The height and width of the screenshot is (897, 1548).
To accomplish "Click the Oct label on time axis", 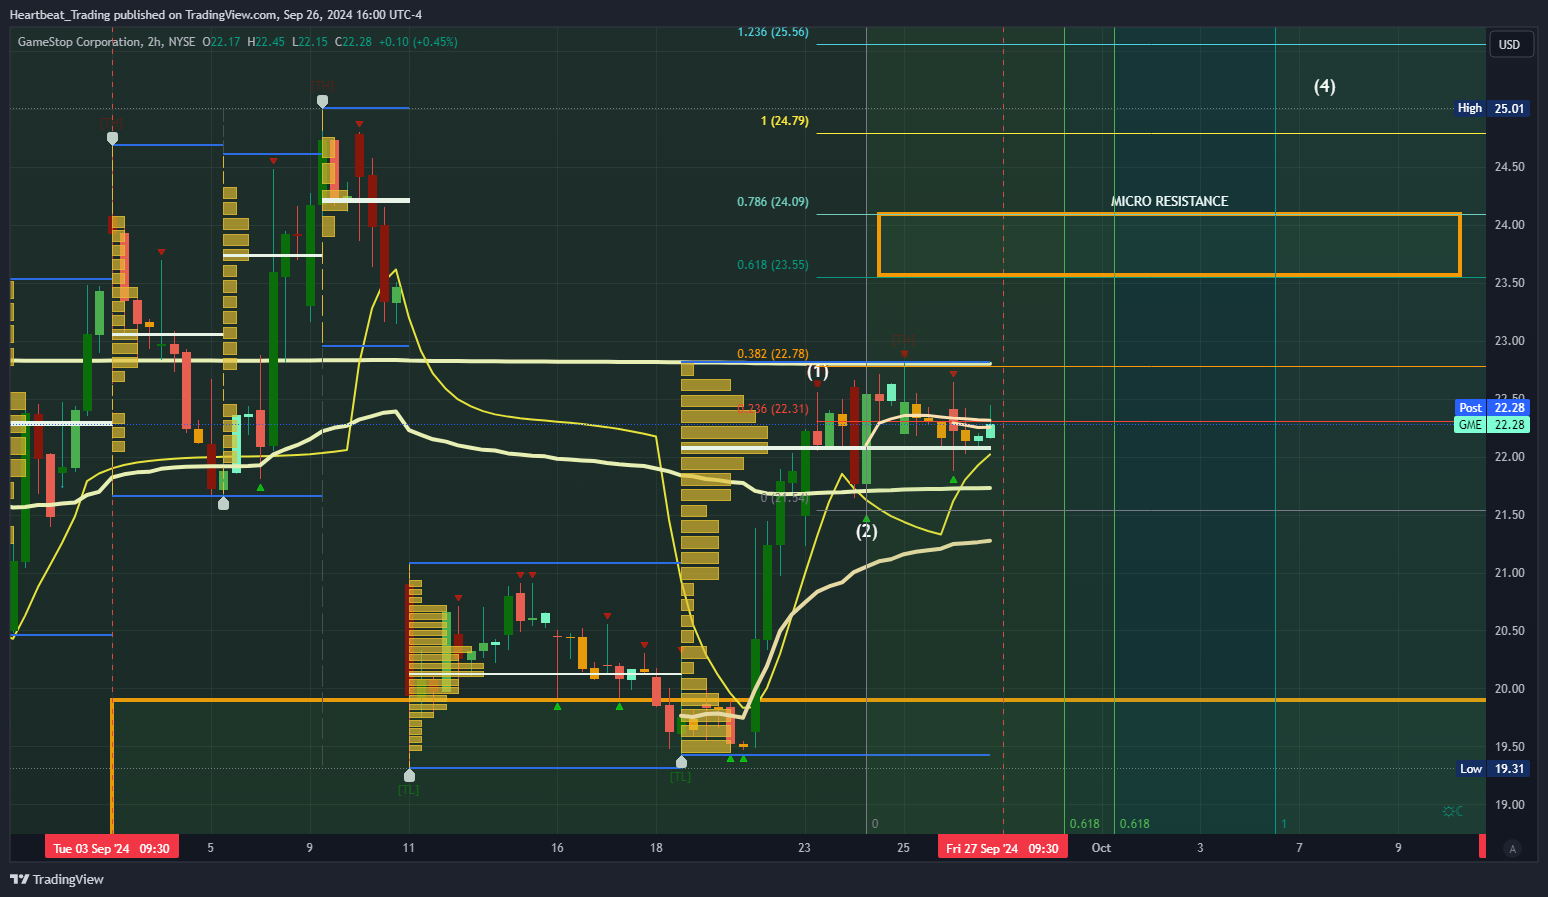I will [1101, 848].
